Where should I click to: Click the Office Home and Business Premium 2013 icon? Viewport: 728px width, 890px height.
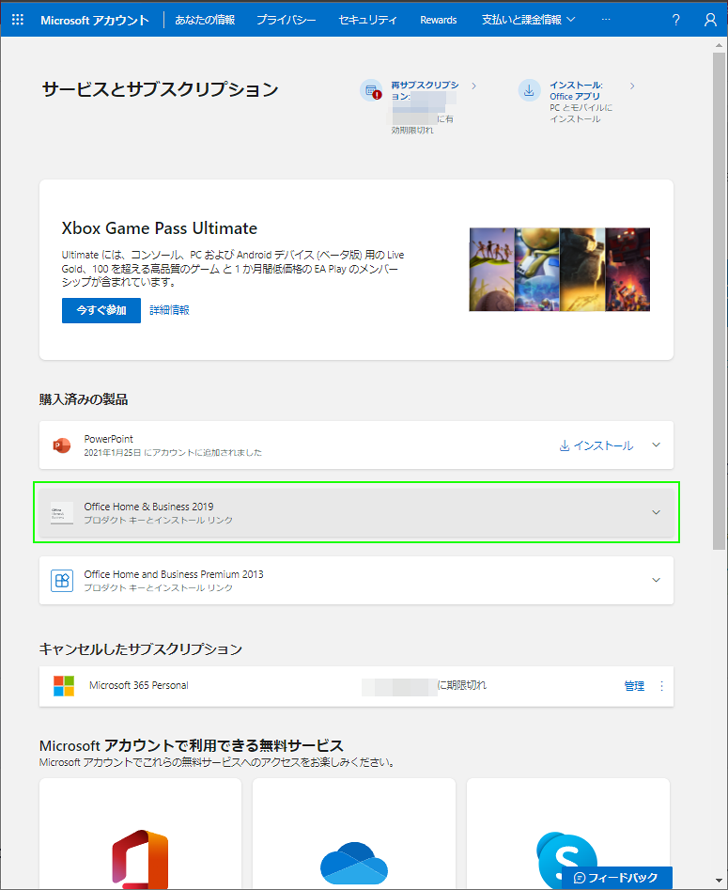click(x=62, y=581)
